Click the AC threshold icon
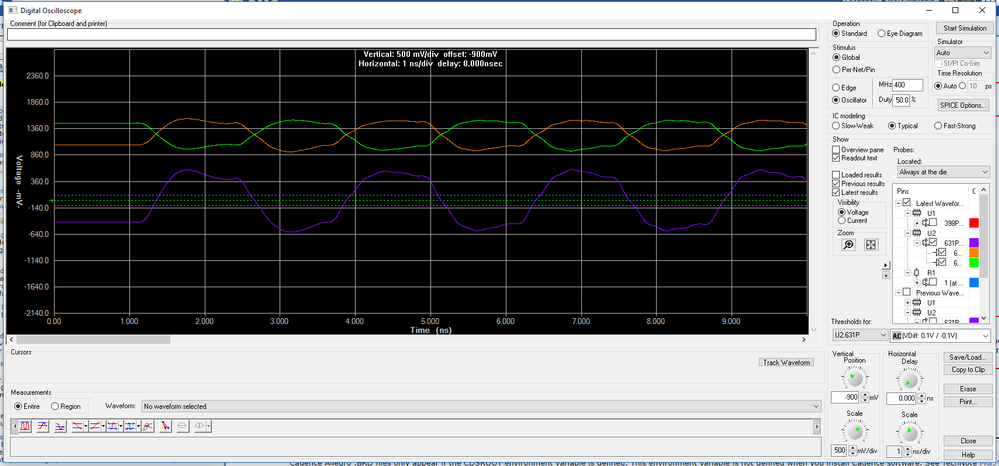 coord(898,335)
